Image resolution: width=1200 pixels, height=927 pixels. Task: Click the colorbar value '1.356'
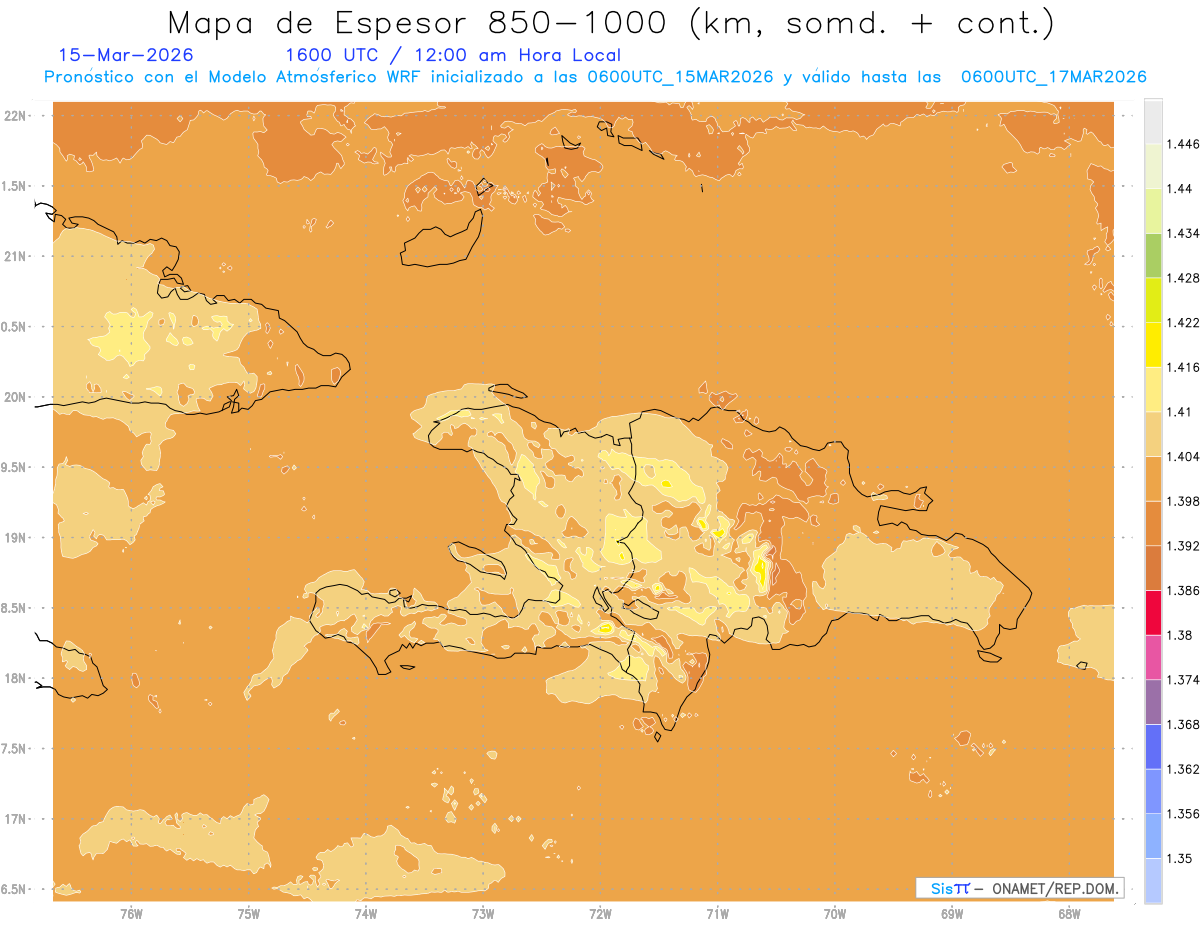(x=1183, y=814)
